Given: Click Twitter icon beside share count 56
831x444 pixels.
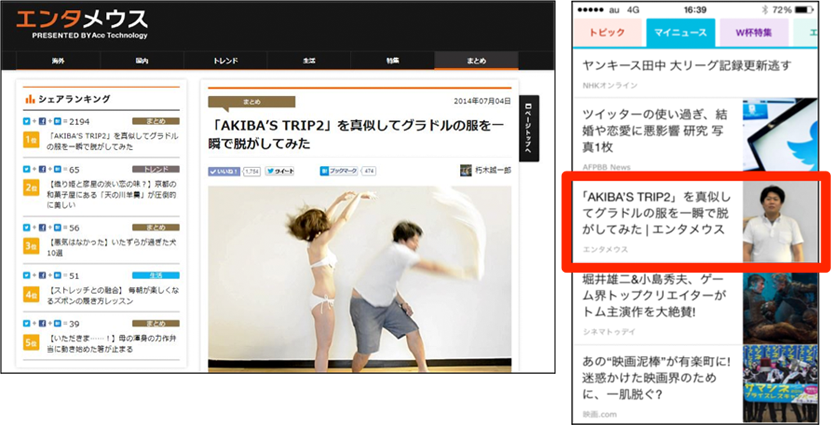Looking at the screenshot, I should (x=26, y=228).
